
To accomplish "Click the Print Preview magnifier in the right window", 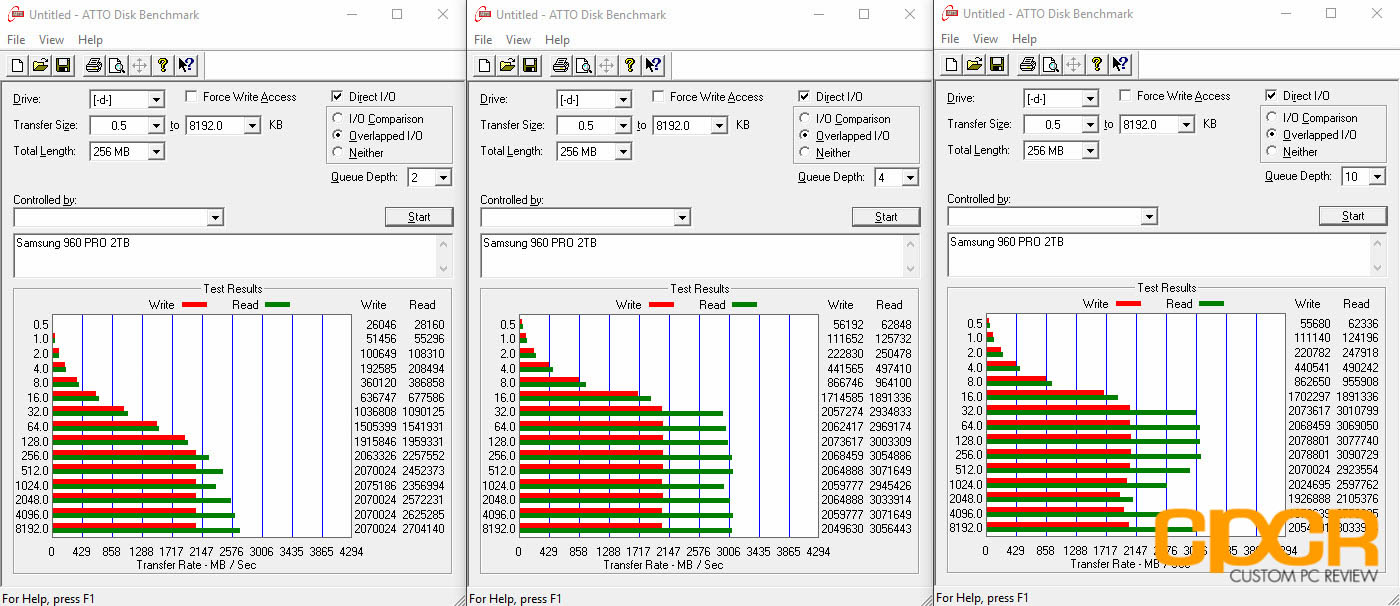I will 1050,65.
